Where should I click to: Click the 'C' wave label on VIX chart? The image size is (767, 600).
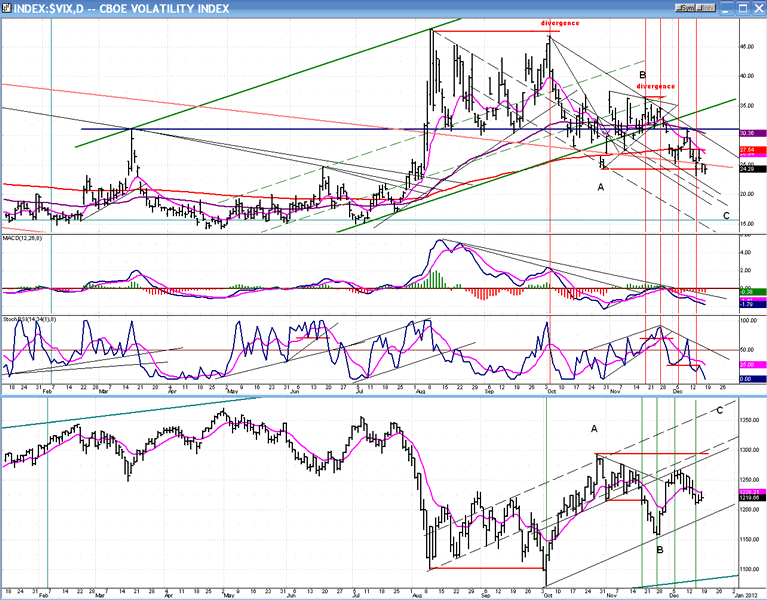pos(726,216)
